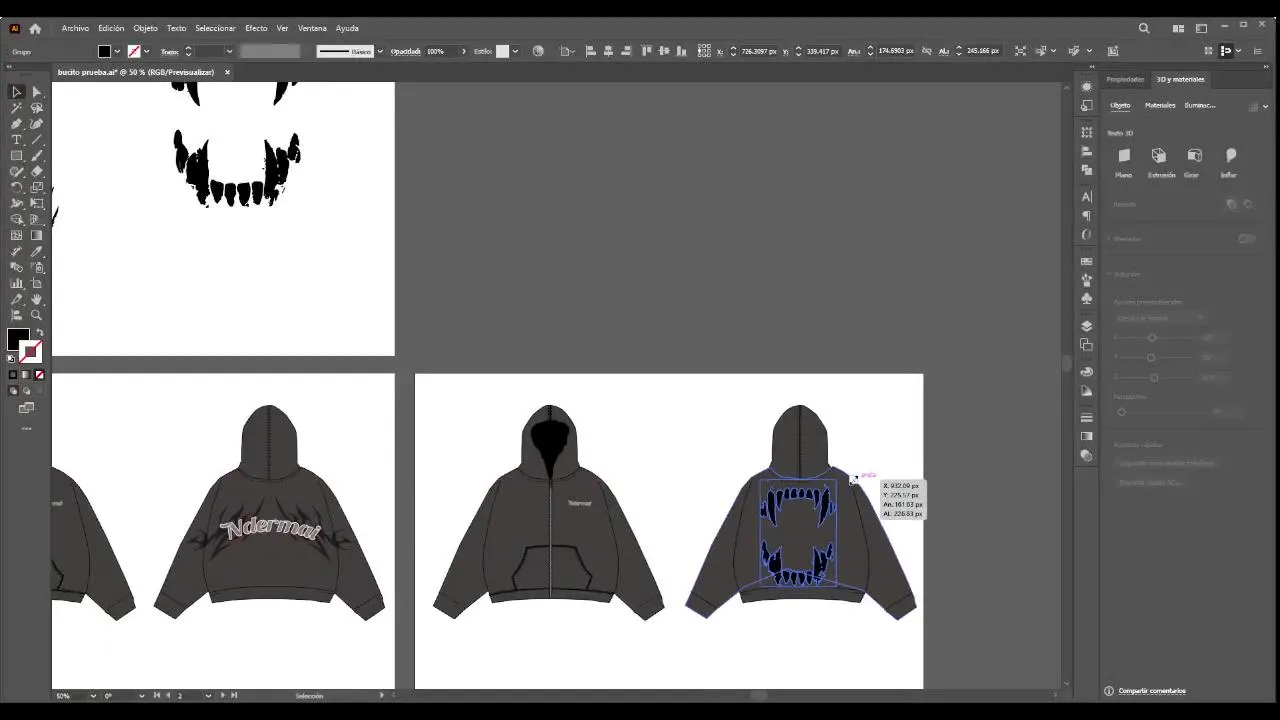Open the Efecto menu

pyautogui.click(x=256, y=28)
